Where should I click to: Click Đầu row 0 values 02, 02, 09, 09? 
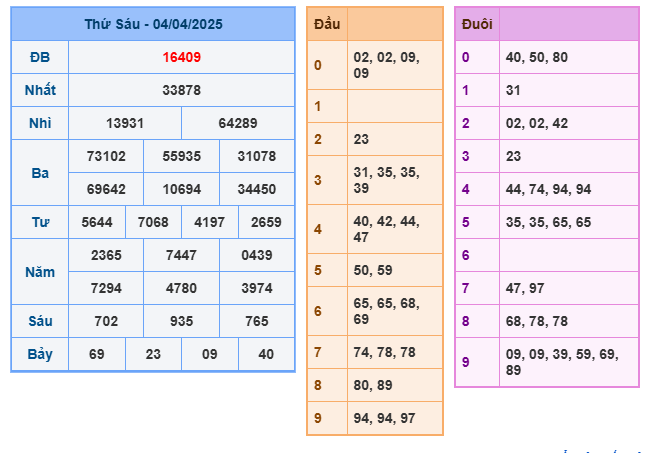387,65
